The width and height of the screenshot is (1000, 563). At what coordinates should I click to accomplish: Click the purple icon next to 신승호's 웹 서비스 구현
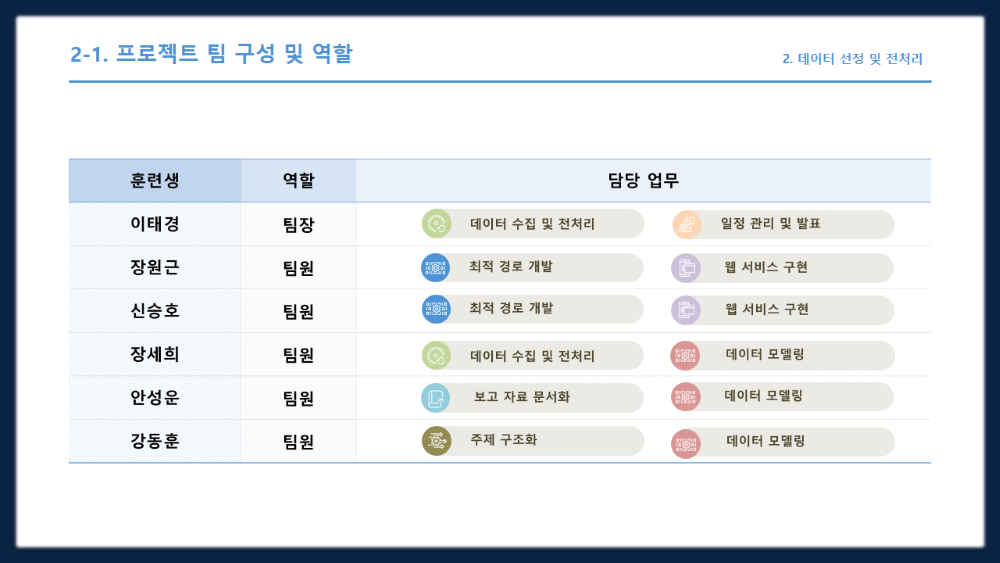coord(686,311)
